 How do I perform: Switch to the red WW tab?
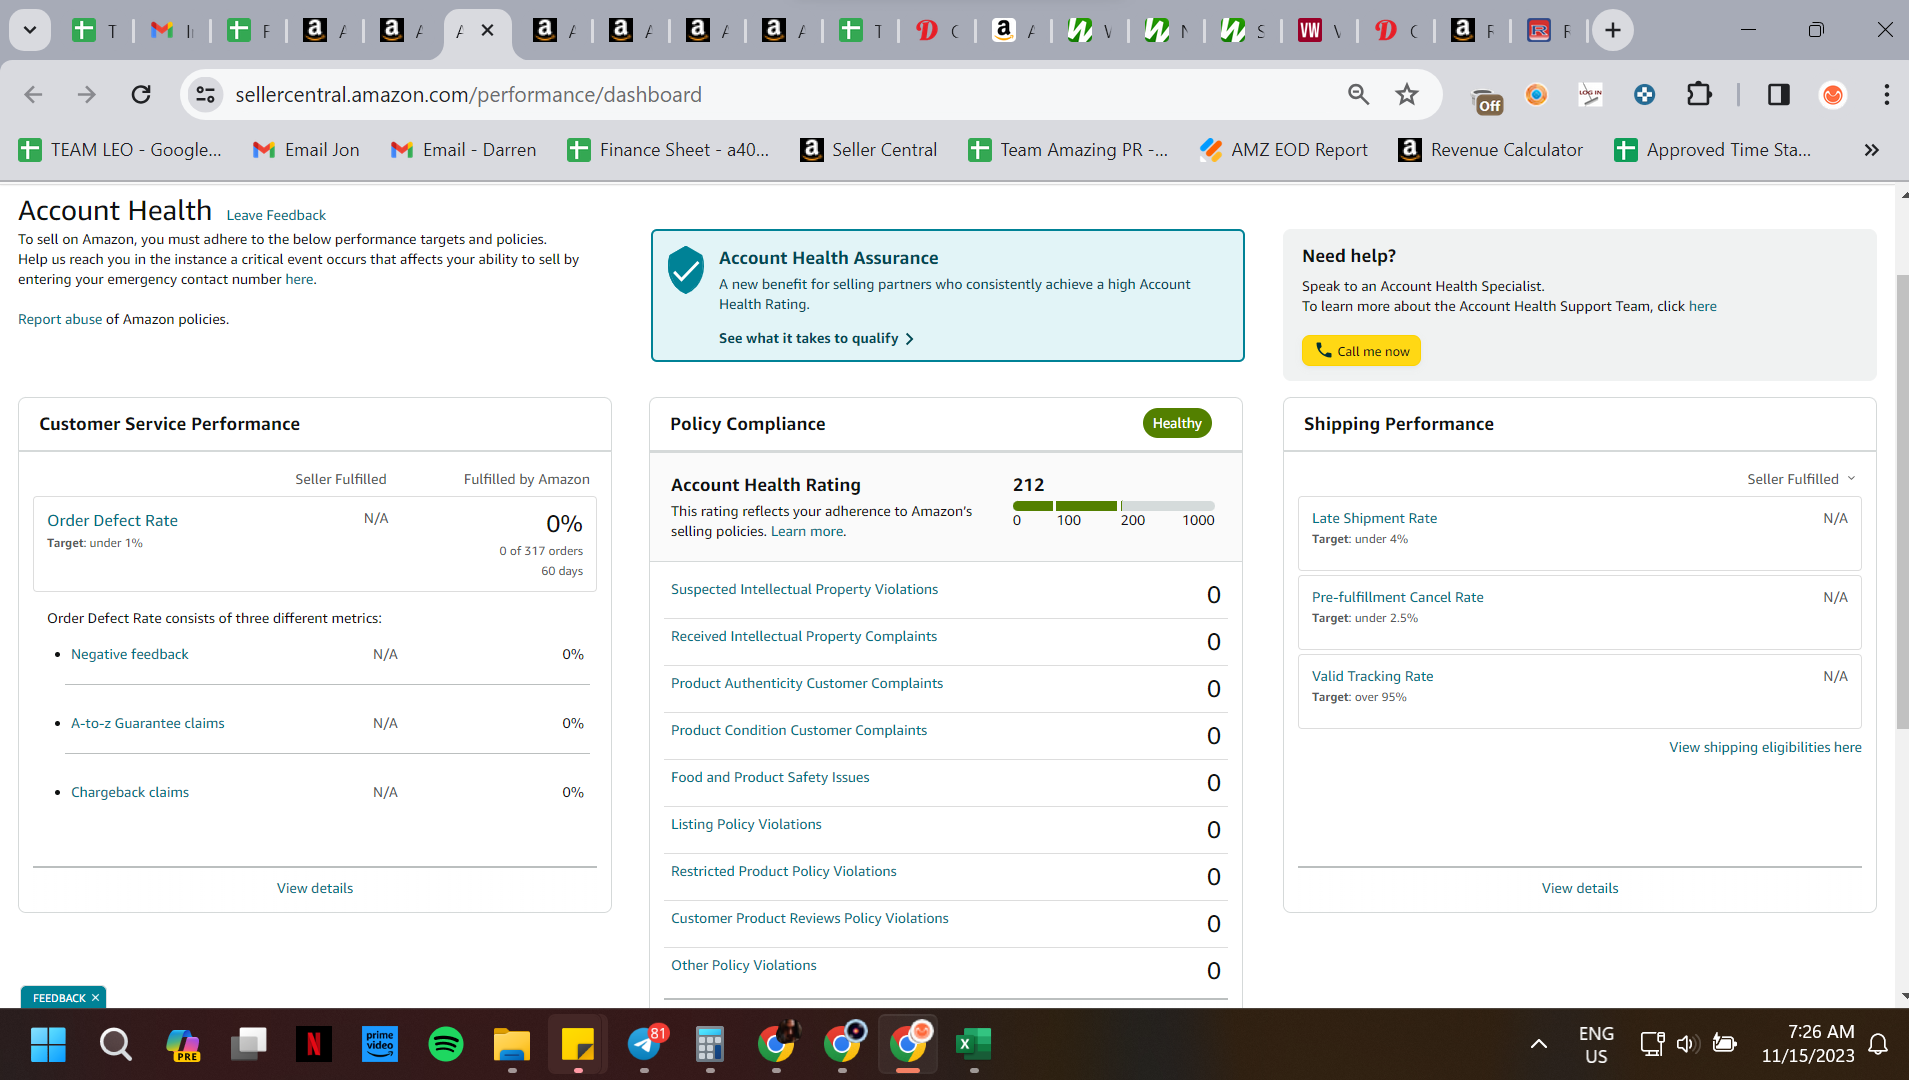[1320, 31]
